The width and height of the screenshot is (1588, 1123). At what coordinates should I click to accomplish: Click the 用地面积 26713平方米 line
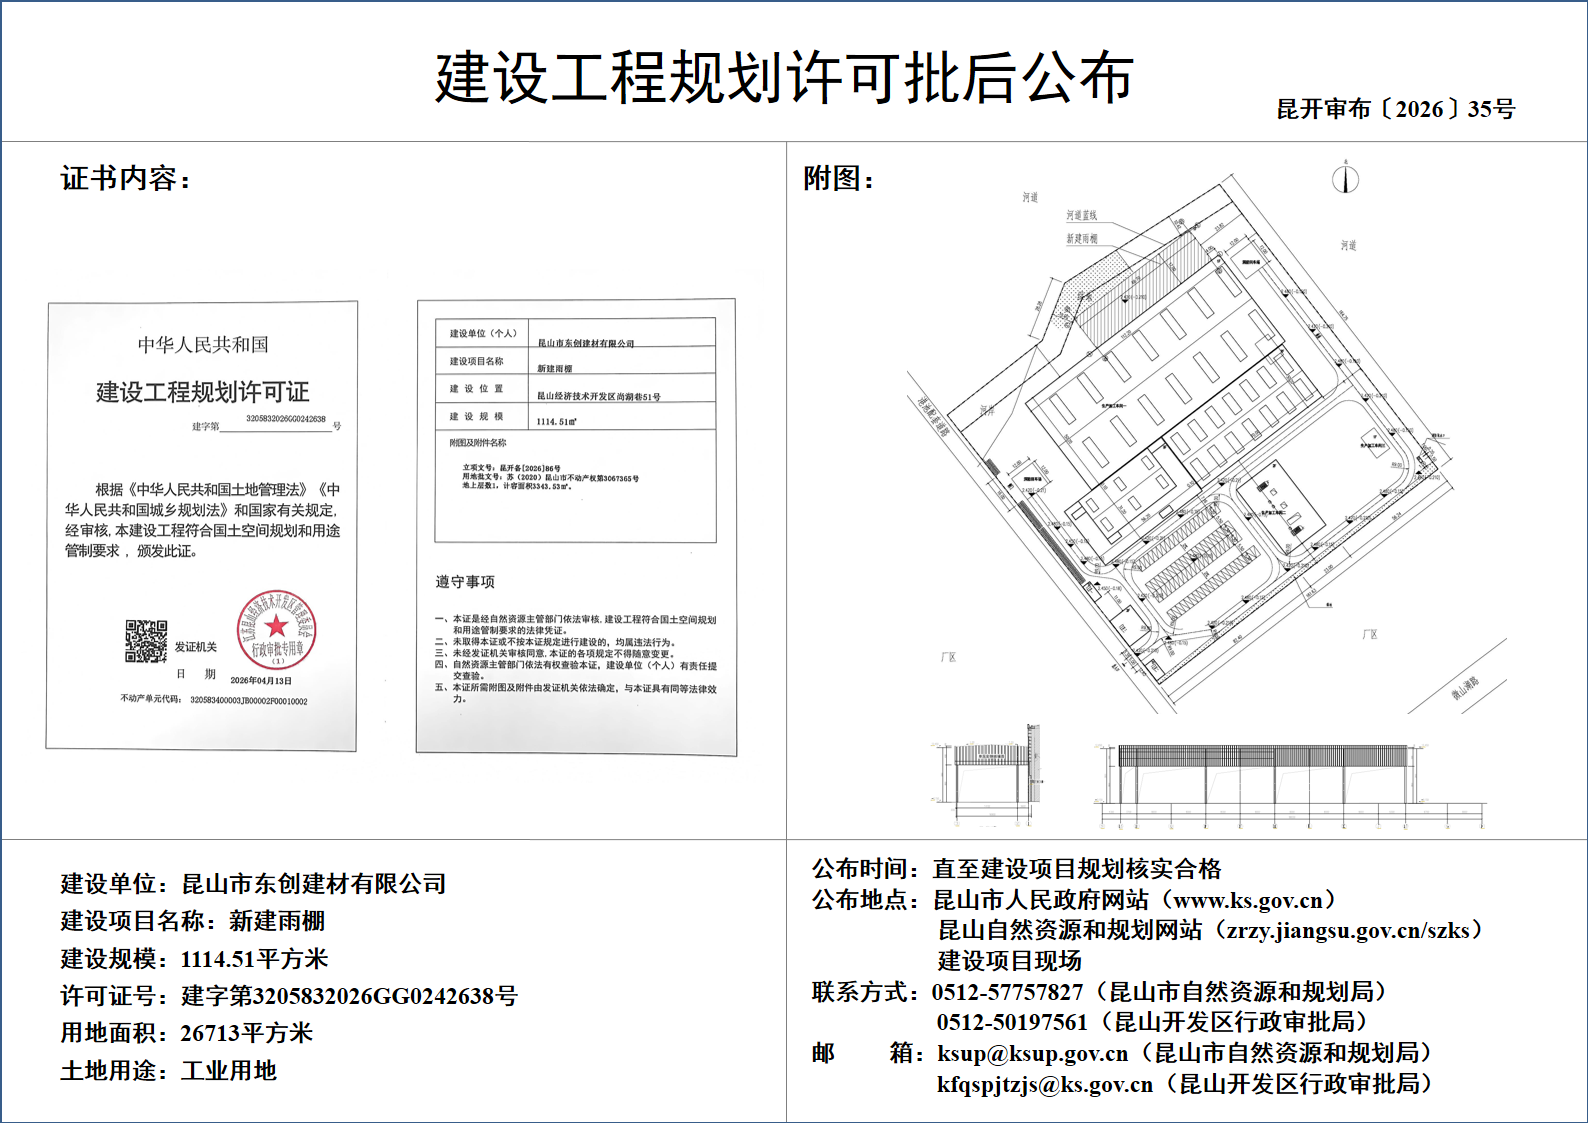(x=187, y=1033)
